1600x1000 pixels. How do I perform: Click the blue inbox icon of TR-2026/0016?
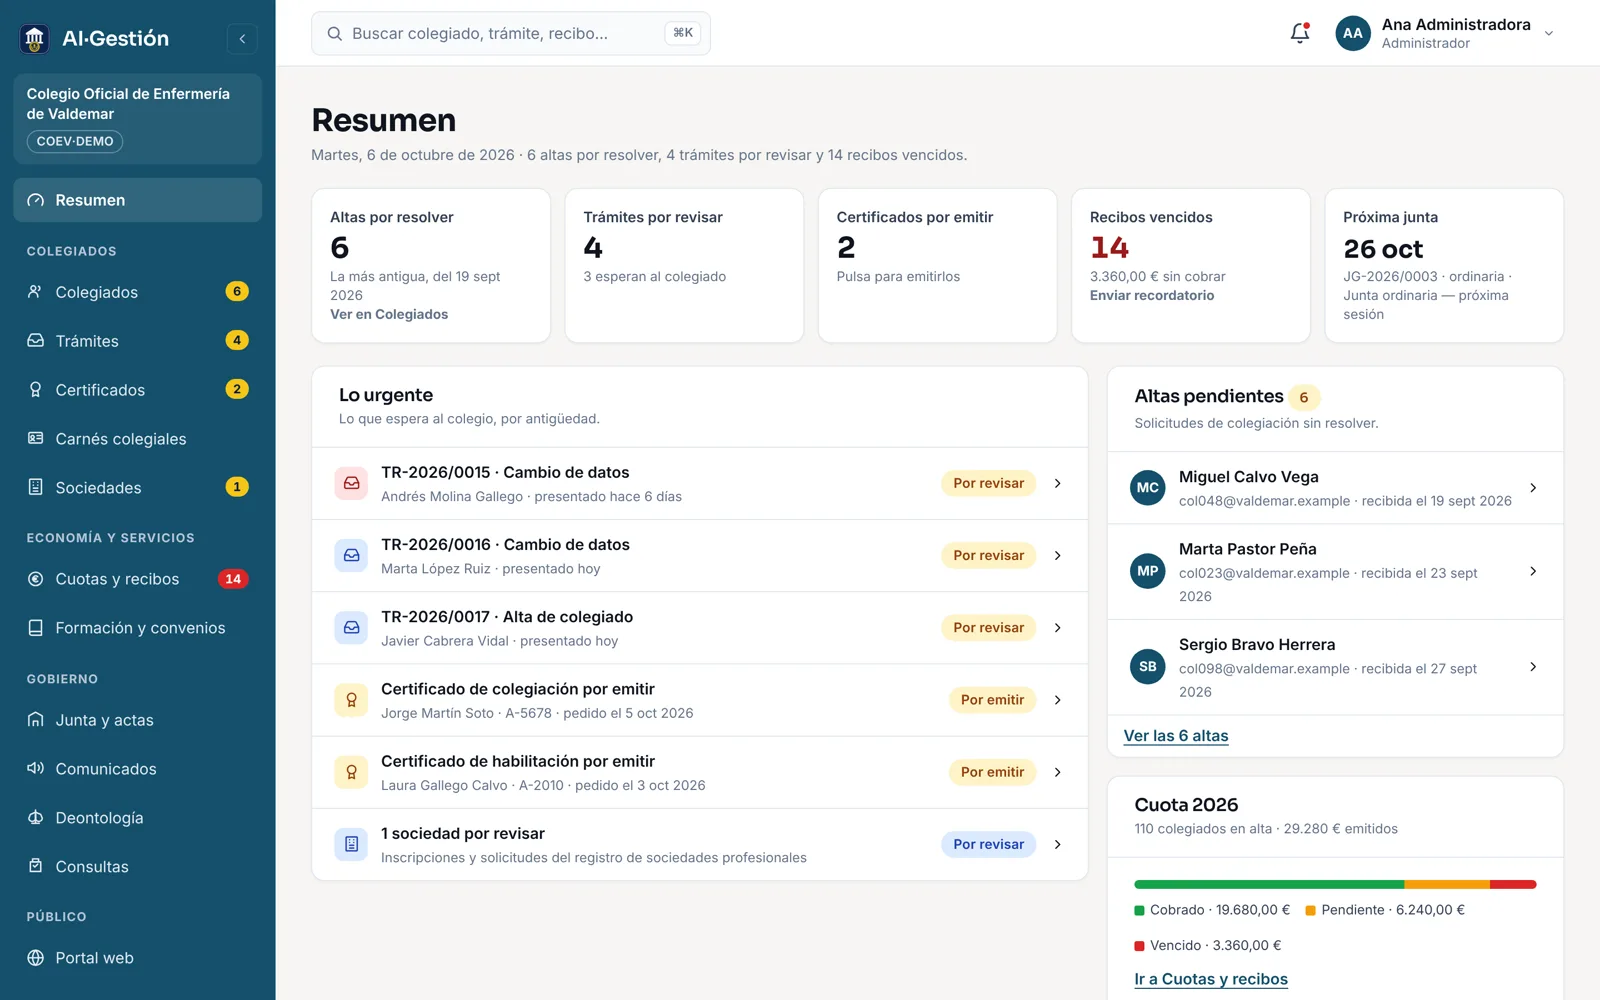click(351, 555)
